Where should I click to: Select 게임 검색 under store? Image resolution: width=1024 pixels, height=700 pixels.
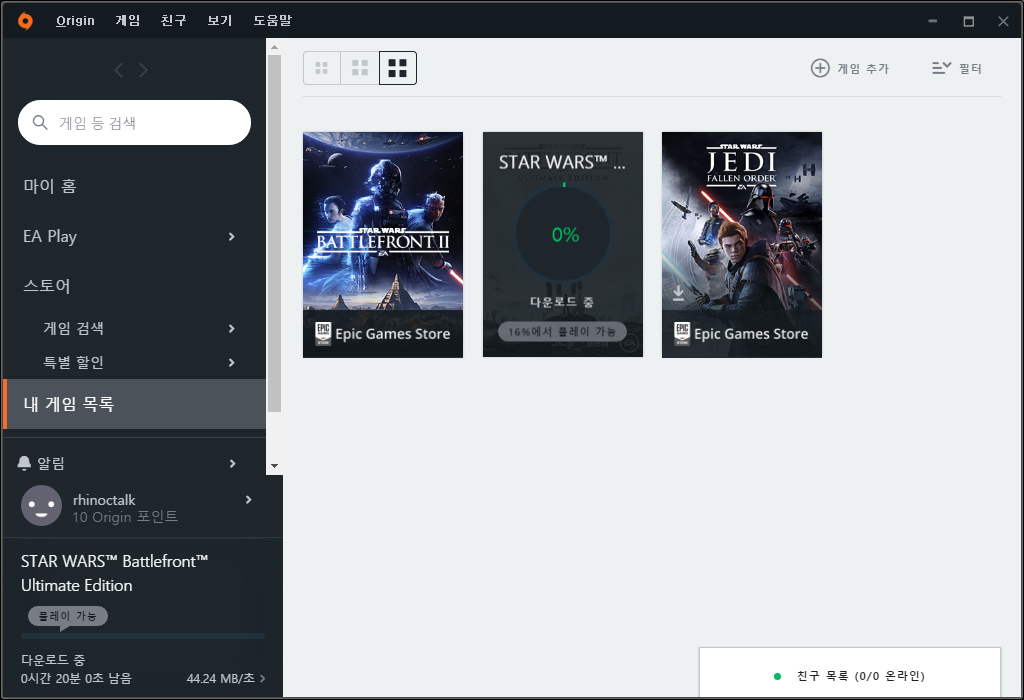[74, 328]
